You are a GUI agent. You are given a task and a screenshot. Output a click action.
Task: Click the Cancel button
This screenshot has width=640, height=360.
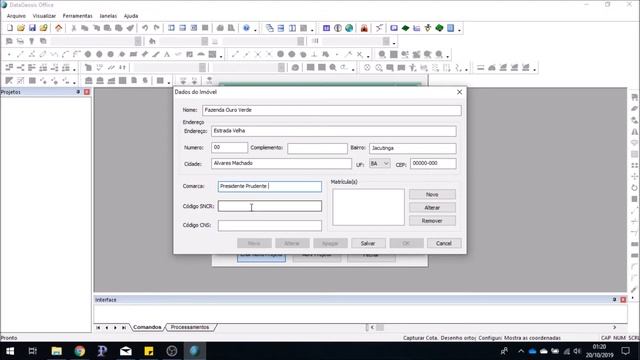coord(444,243)
